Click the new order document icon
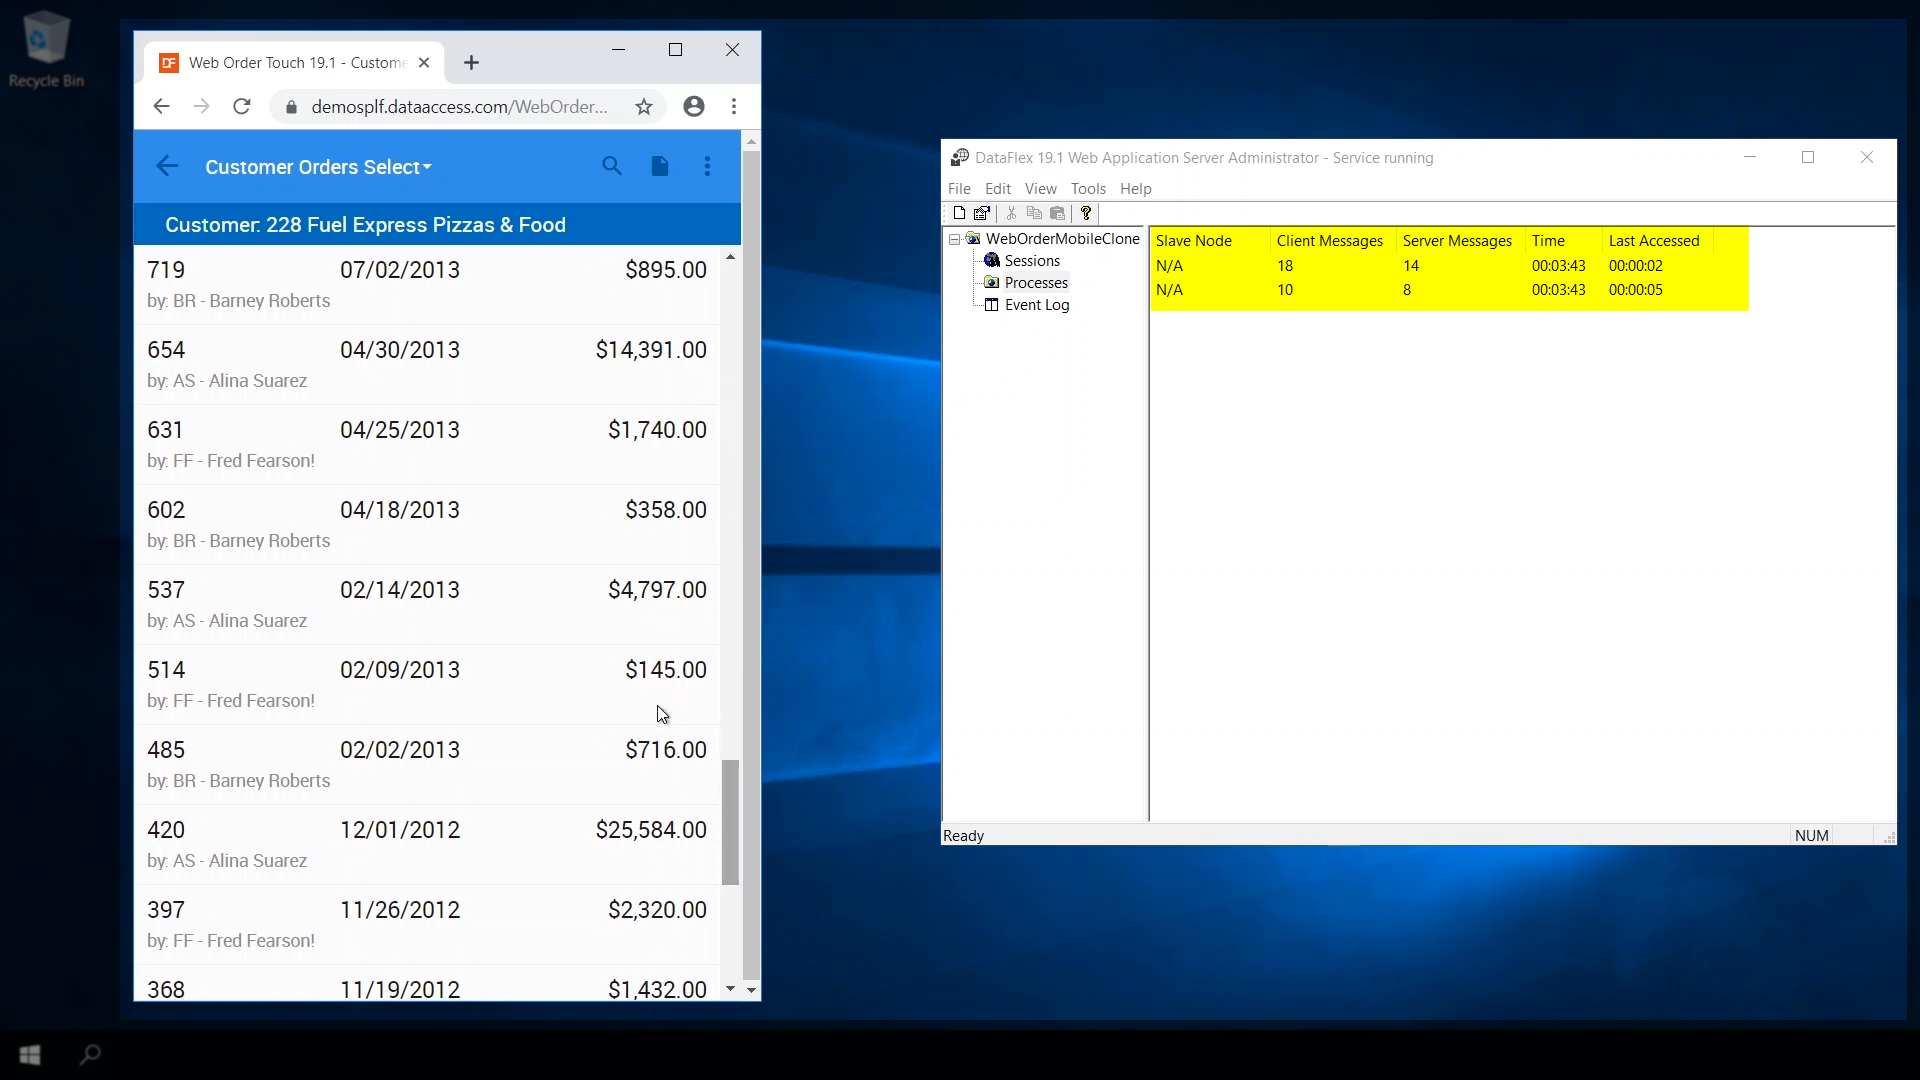Screen dimensions: 1920x1080 660,166
